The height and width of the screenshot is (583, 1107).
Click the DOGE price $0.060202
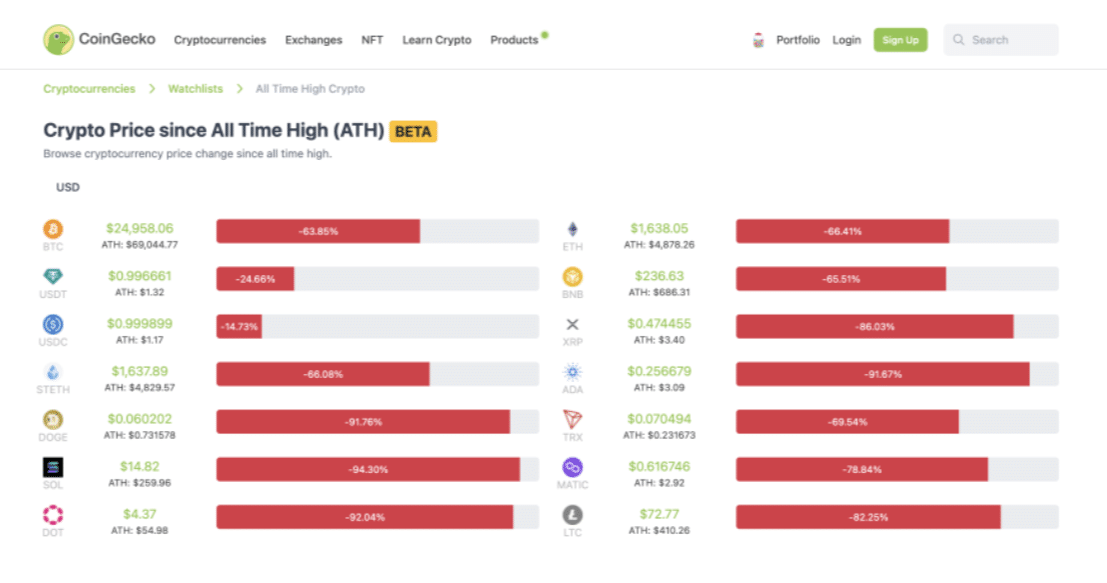tap(140, 419)
